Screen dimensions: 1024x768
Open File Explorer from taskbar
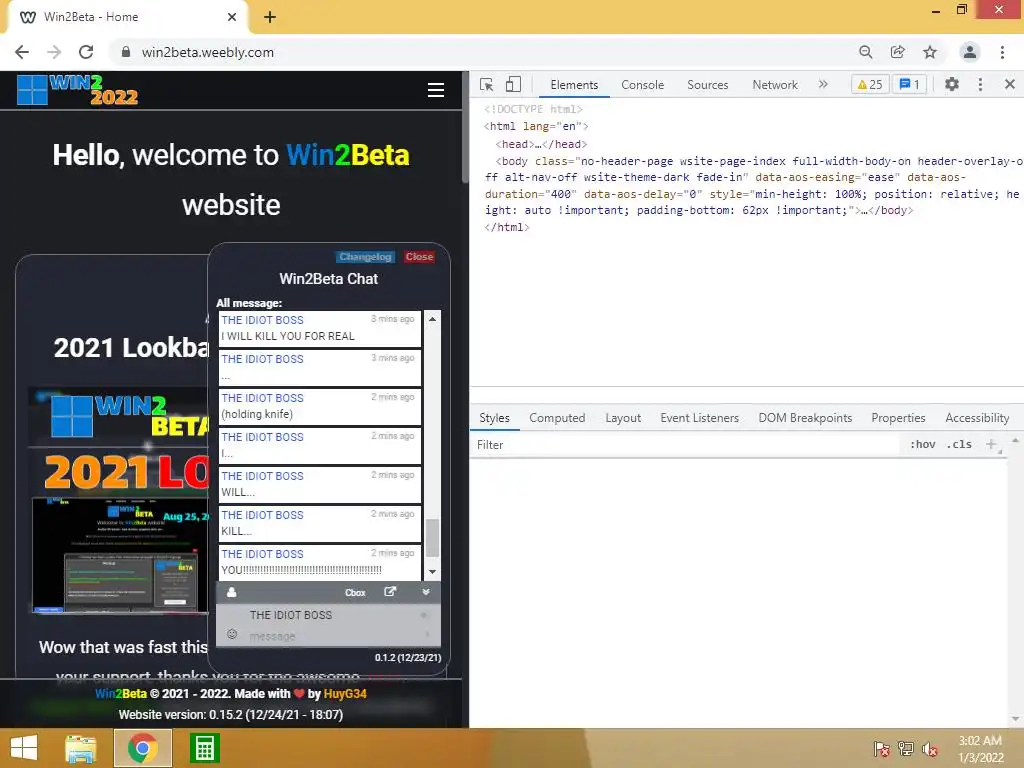pos(80,748)
